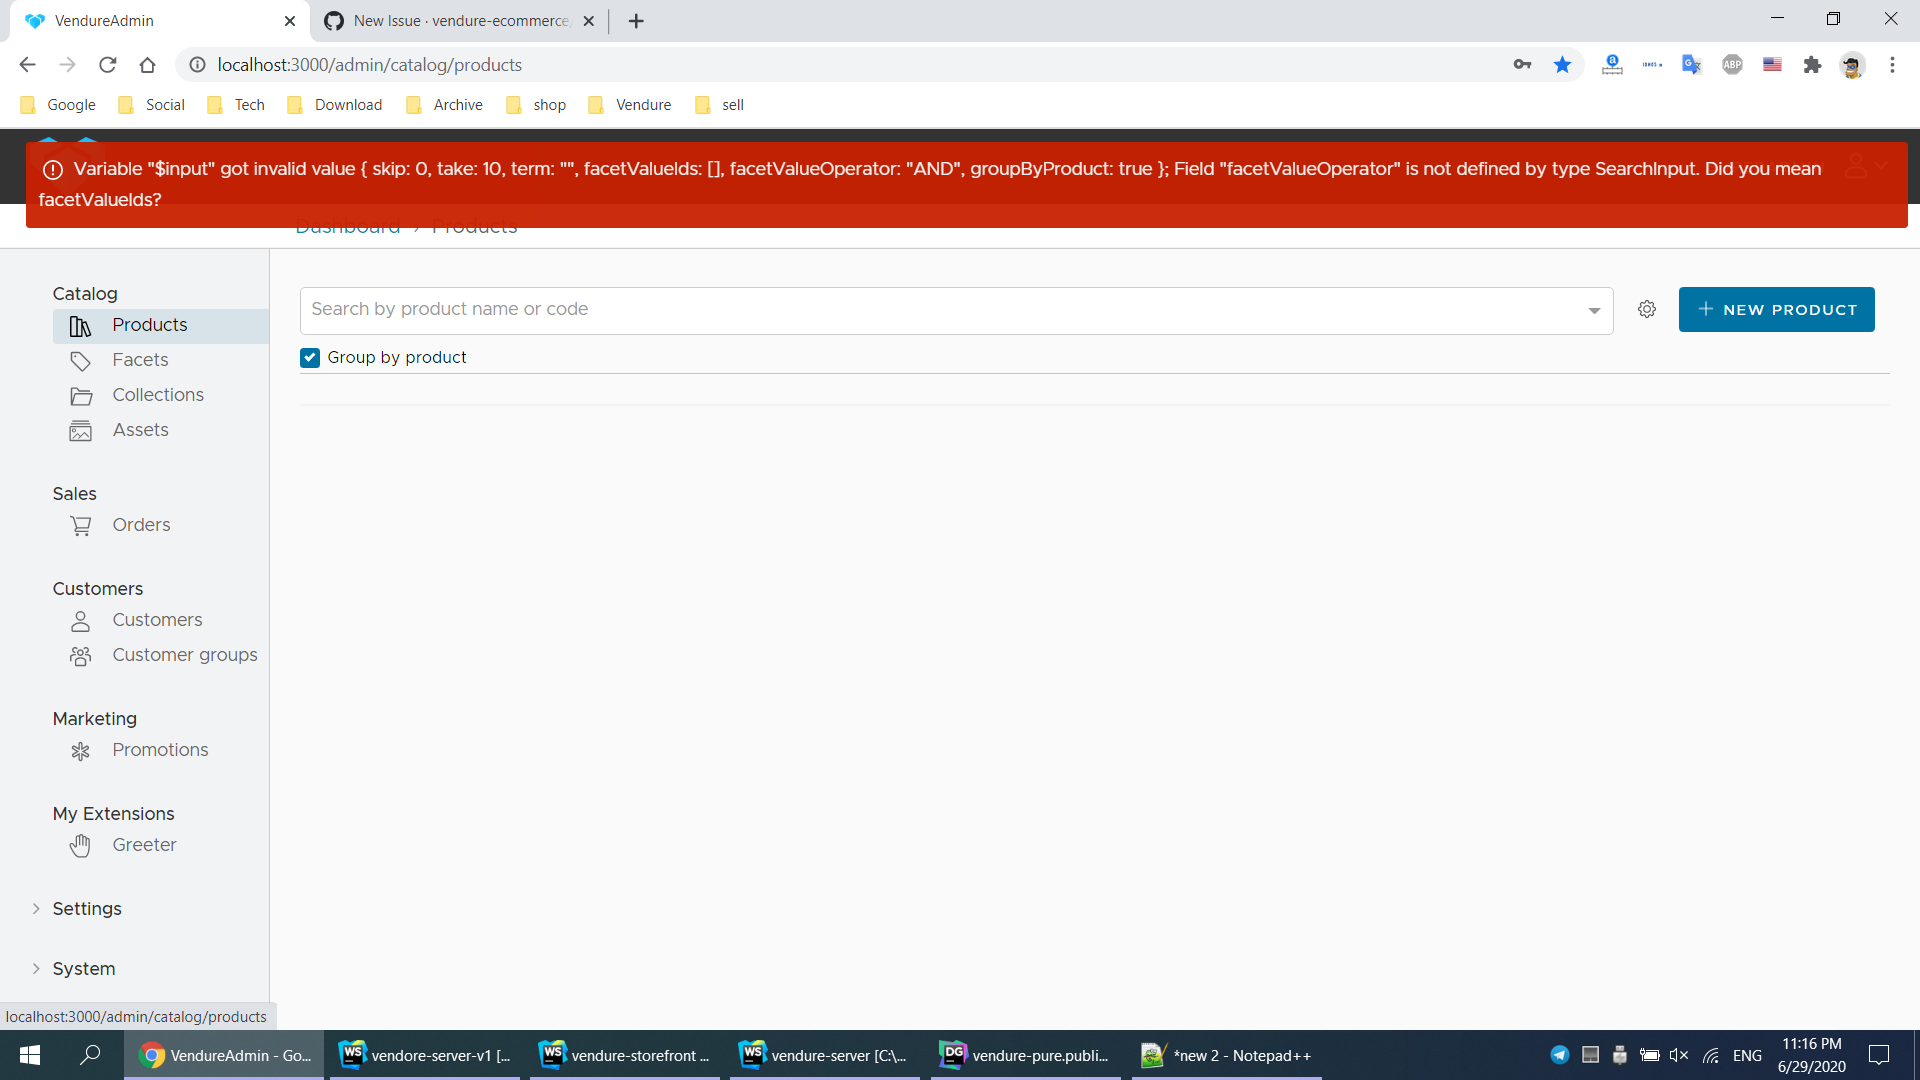Image resolution: width=1920 pixels, height=1080 pixels.
Task: Open a new browser tab
Action: pos(636,21)
